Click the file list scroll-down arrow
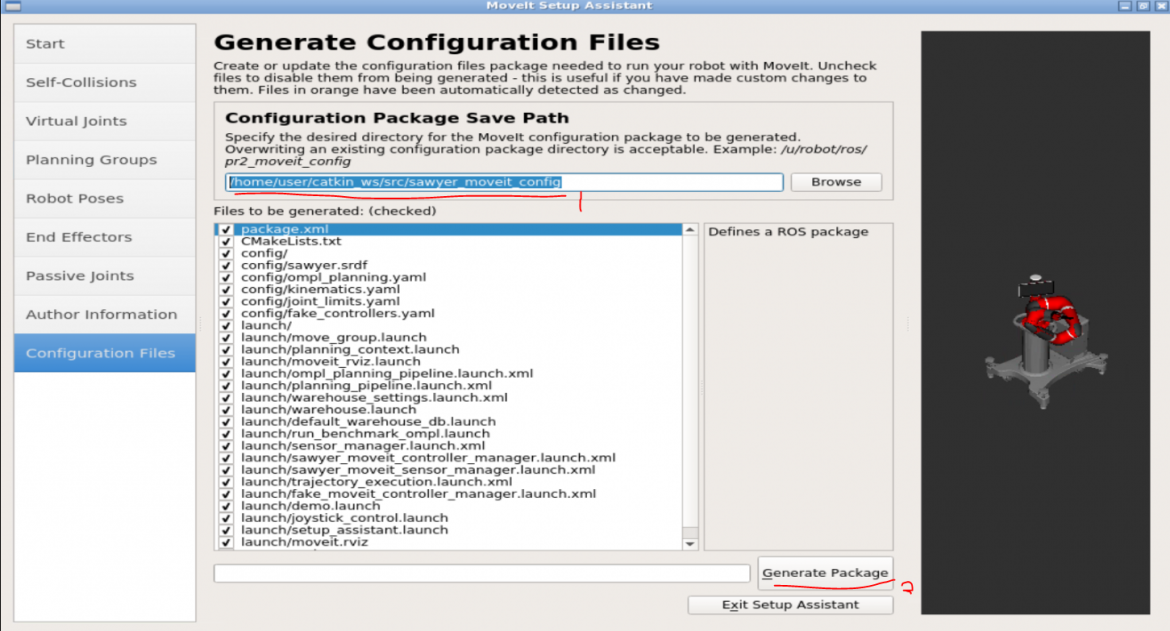This screenshot has width=1170, height=631. tap(690, 544)
